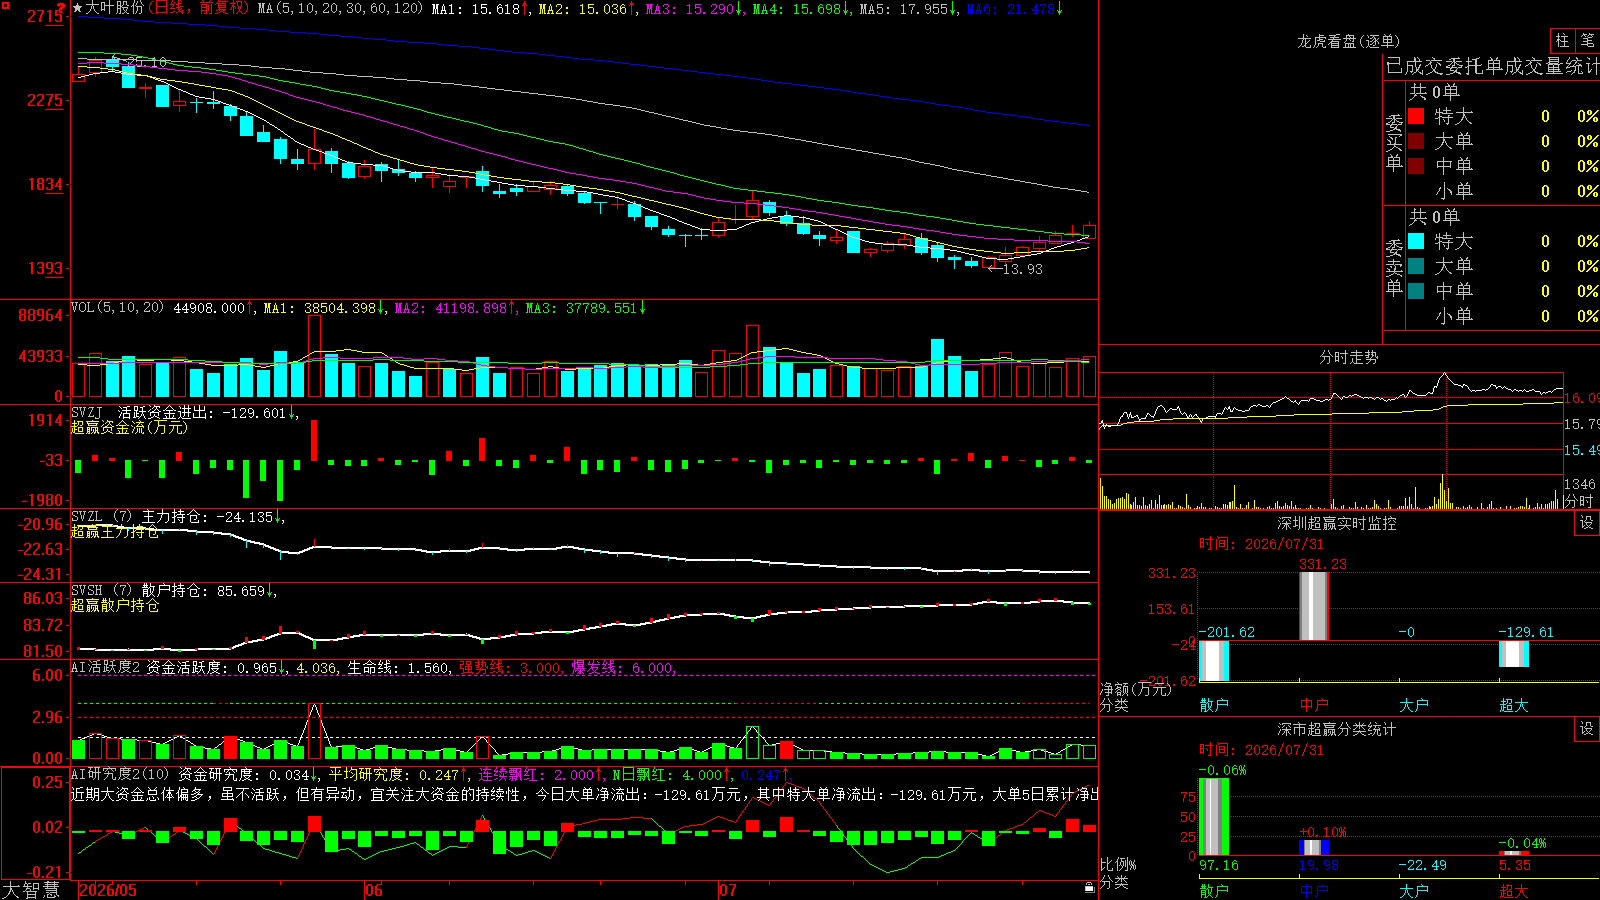The image size is (1600, 900).
Task: Click the 97.16 散户 bar in 分类统计
Action: [1214, 817]
